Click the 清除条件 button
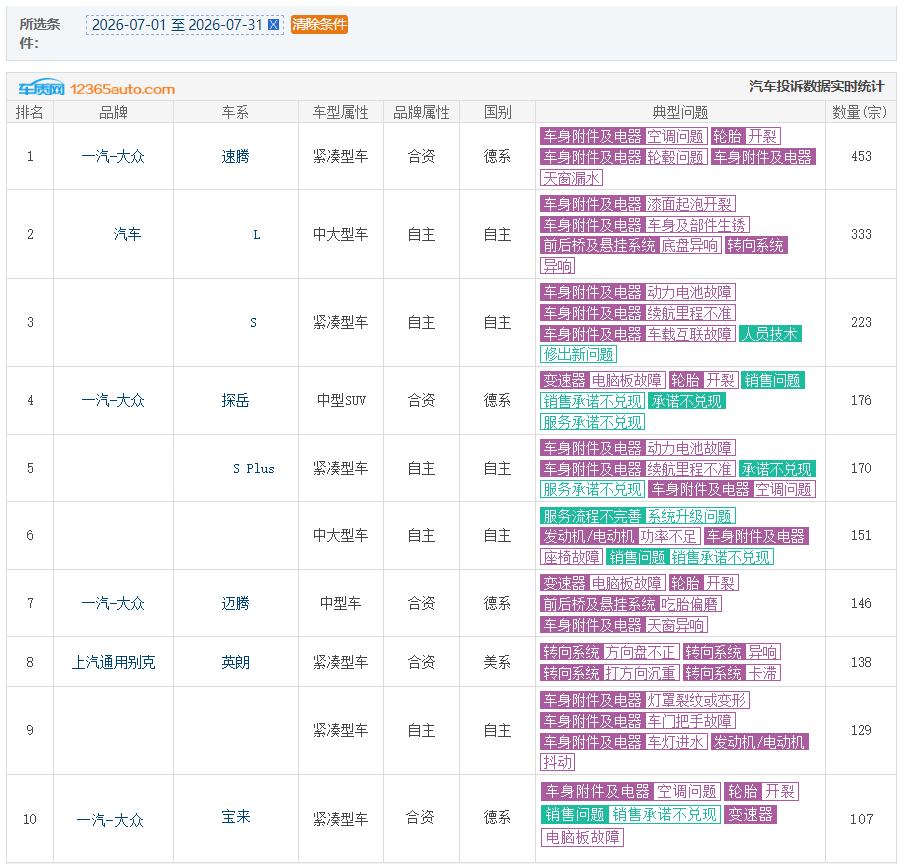 pos(319,24)
